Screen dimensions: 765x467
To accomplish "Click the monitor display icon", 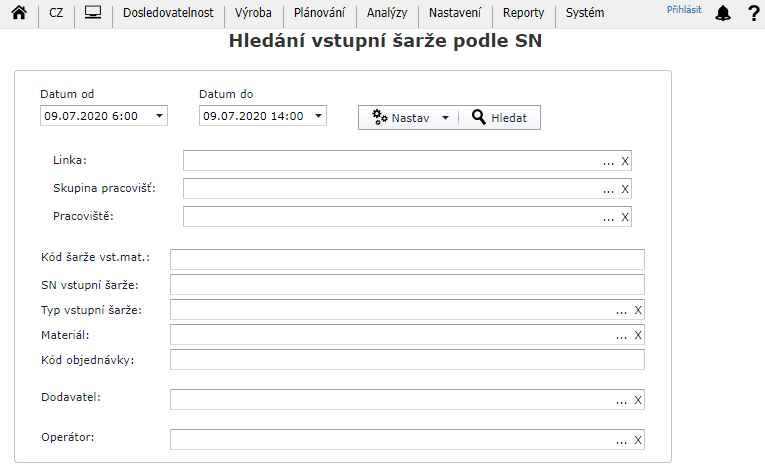I will point(93,14).
